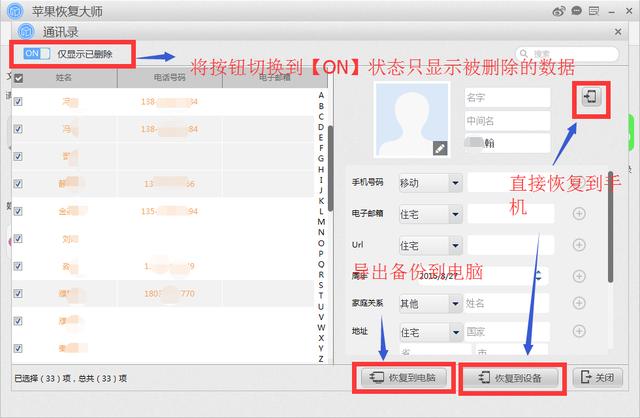The width and height of the screenshot is (640, 418).
Task: Toggle checkbox for first contact row
Action: [x=18, y=101]
